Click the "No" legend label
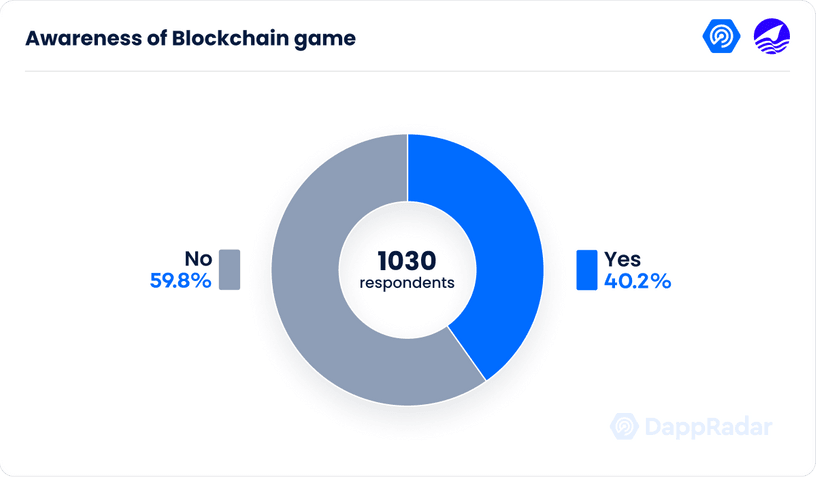Image resolution: width=816 pixels, height=477 pixels. point(197,260)
